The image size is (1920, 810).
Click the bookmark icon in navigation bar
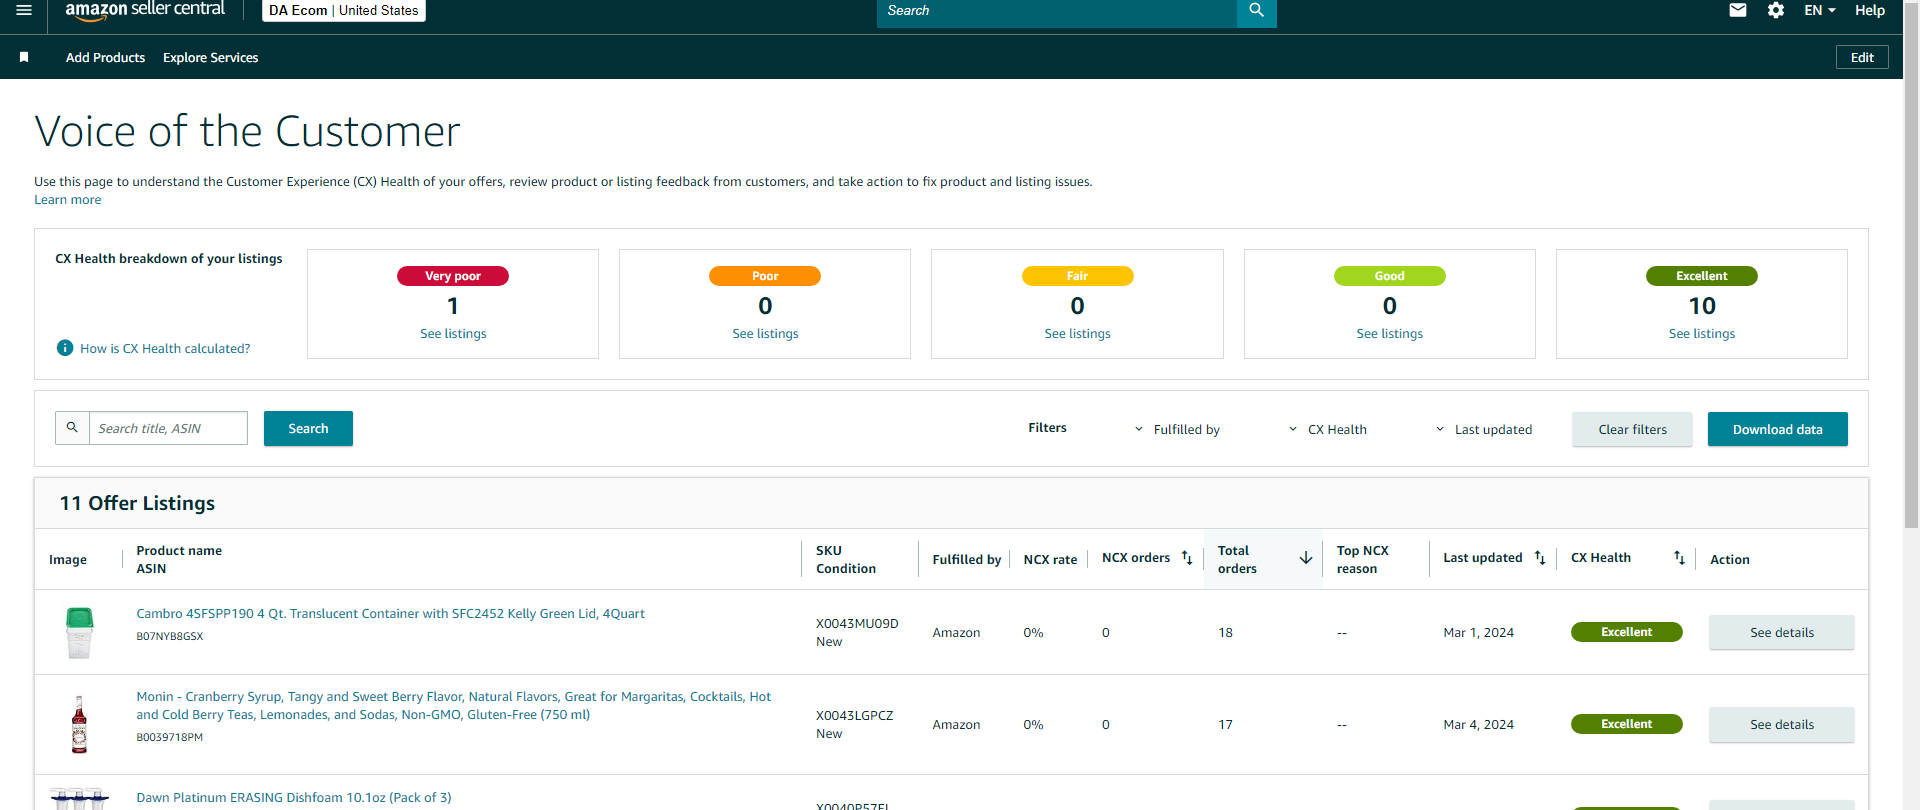24,57
